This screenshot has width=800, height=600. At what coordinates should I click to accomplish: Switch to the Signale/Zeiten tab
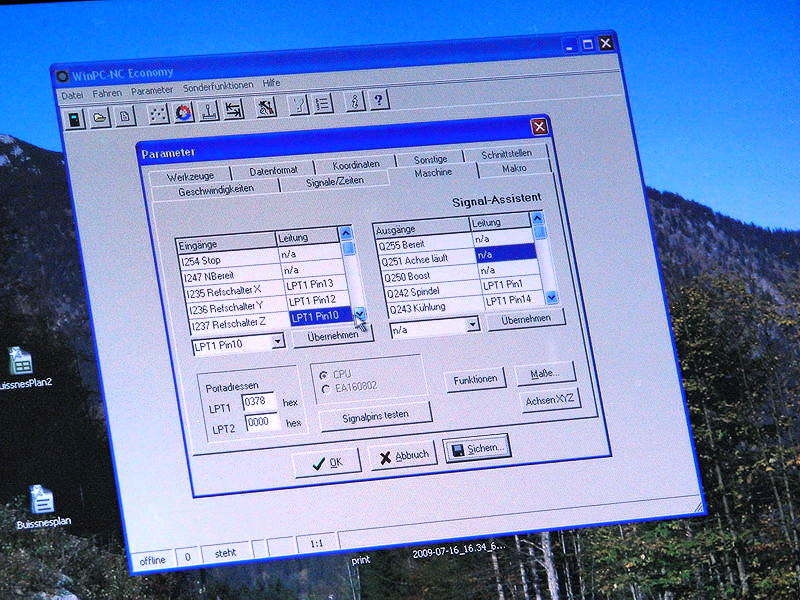[x=335, y=181]
